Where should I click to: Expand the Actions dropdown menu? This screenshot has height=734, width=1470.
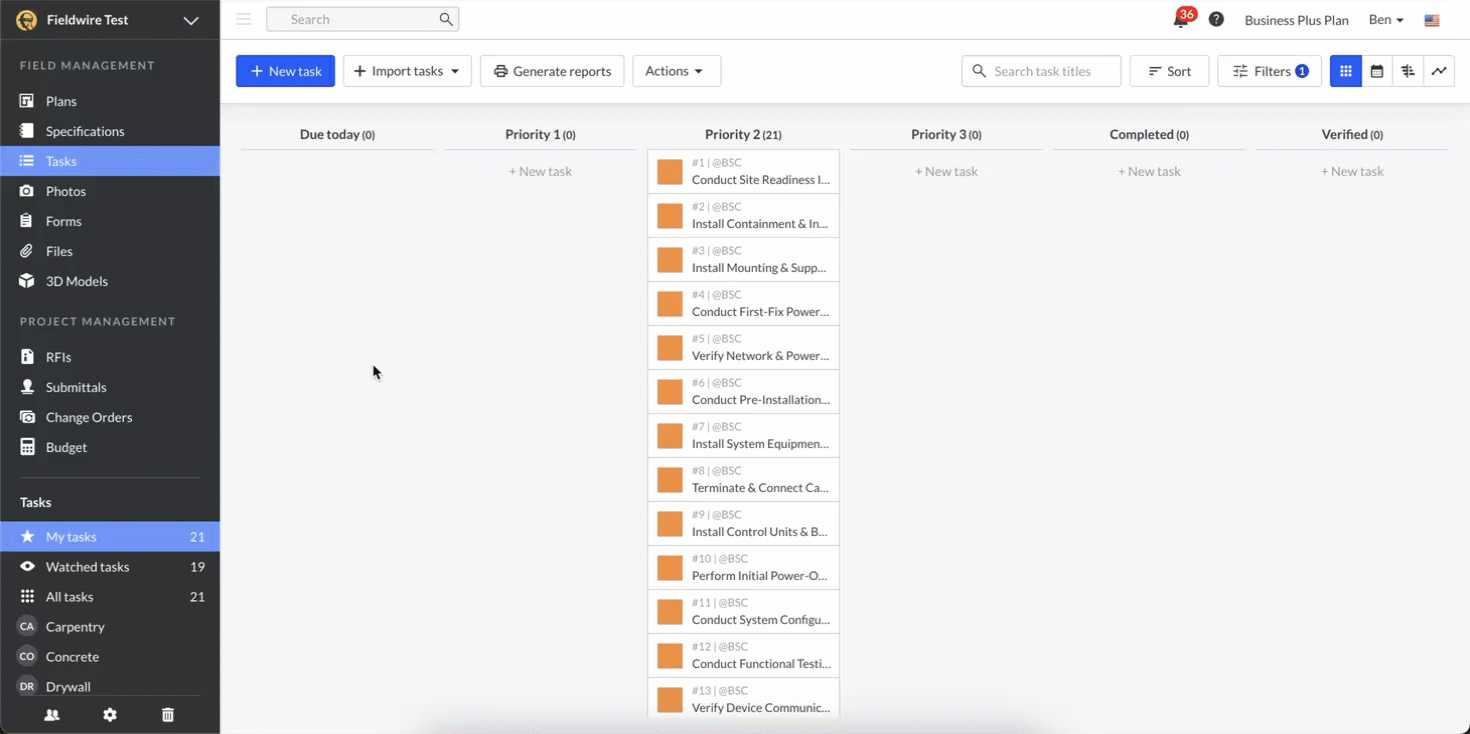[676, 71]
